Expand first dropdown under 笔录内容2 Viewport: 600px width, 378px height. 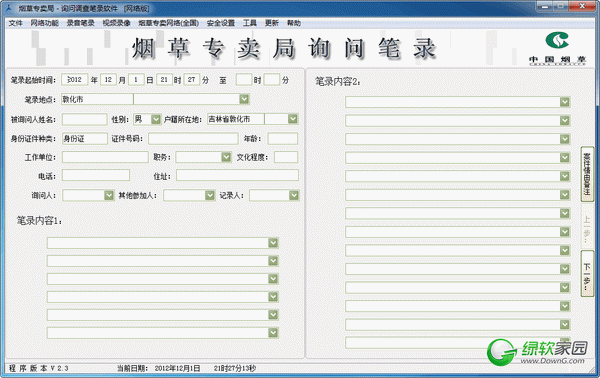pyautogui.click(x=565, y=102)
